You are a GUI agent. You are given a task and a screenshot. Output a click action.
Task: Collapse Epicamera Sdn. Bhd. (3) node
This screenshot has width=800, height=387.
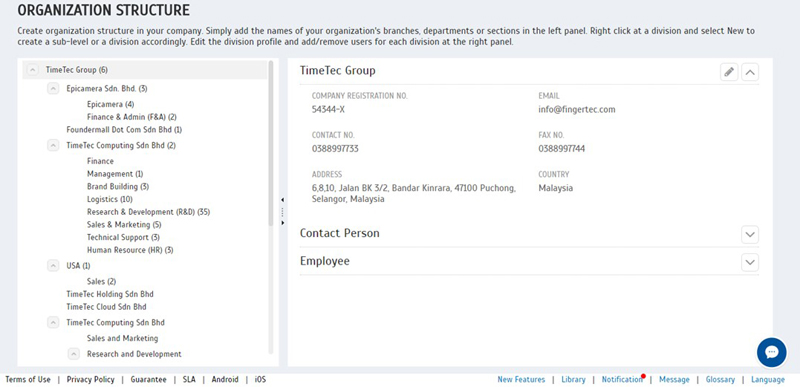click(x=53, y=89)
